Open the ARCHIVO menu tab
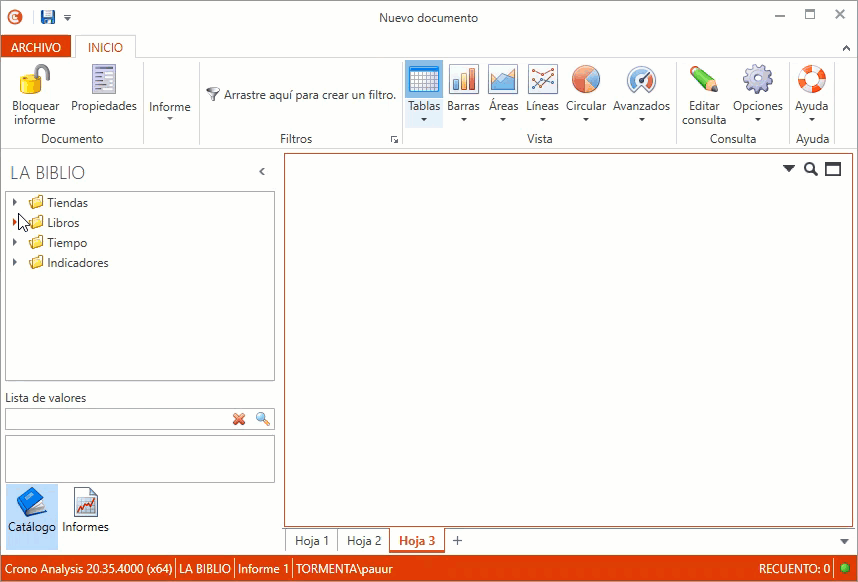The height and width of the screenshot is (582, 858). click(x=36, y=47)
